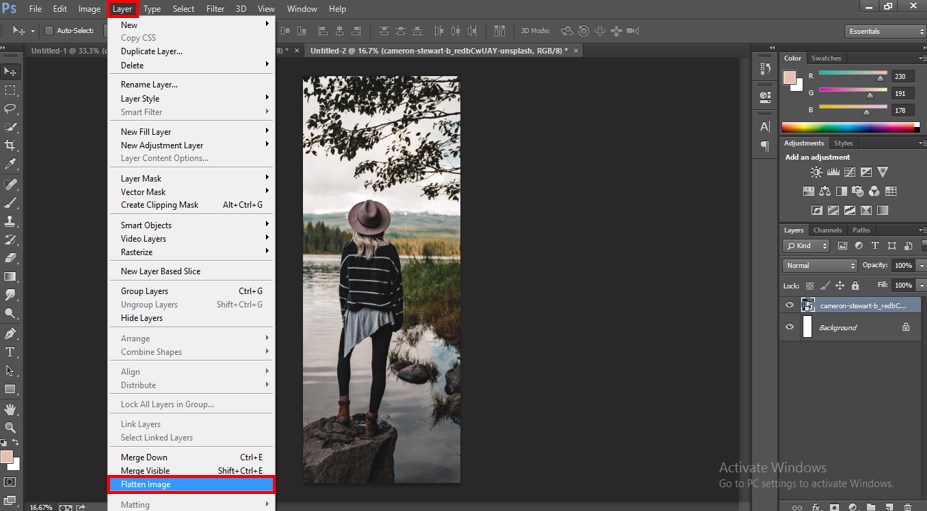Filter layers by type layers icon

875,245
